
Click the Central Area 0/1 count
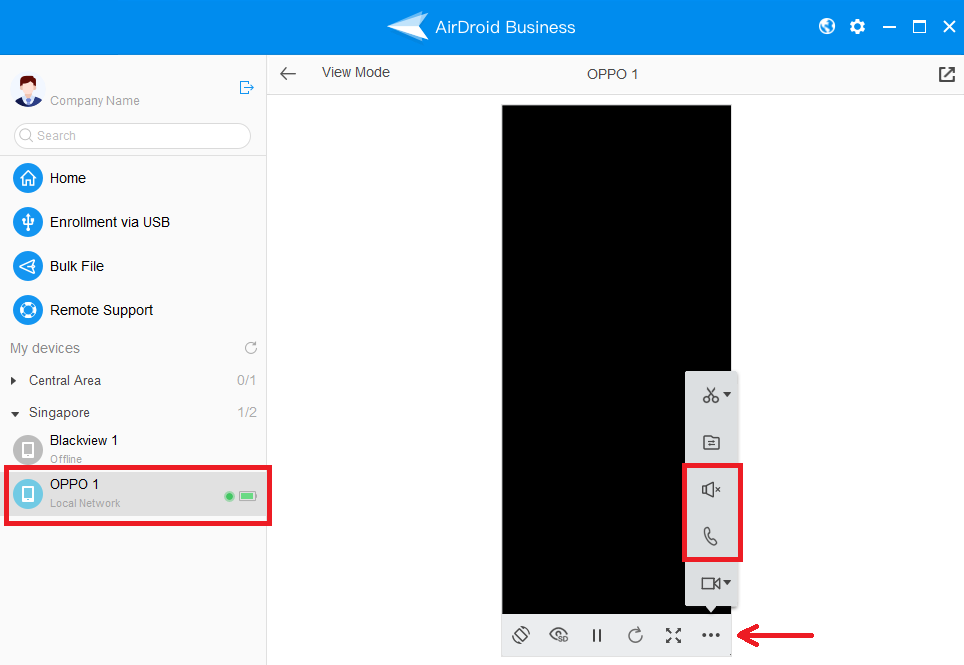pyautogui.click(x=246, y=380)
